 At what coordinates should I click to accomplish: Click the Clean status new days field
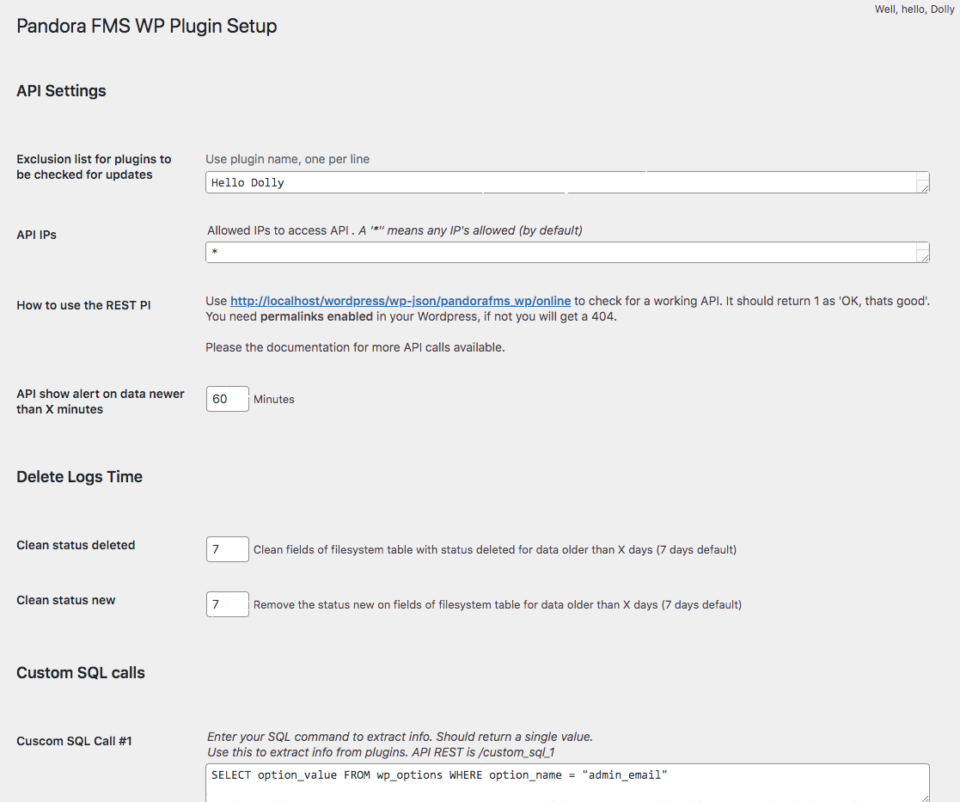(x=227, y=604)
